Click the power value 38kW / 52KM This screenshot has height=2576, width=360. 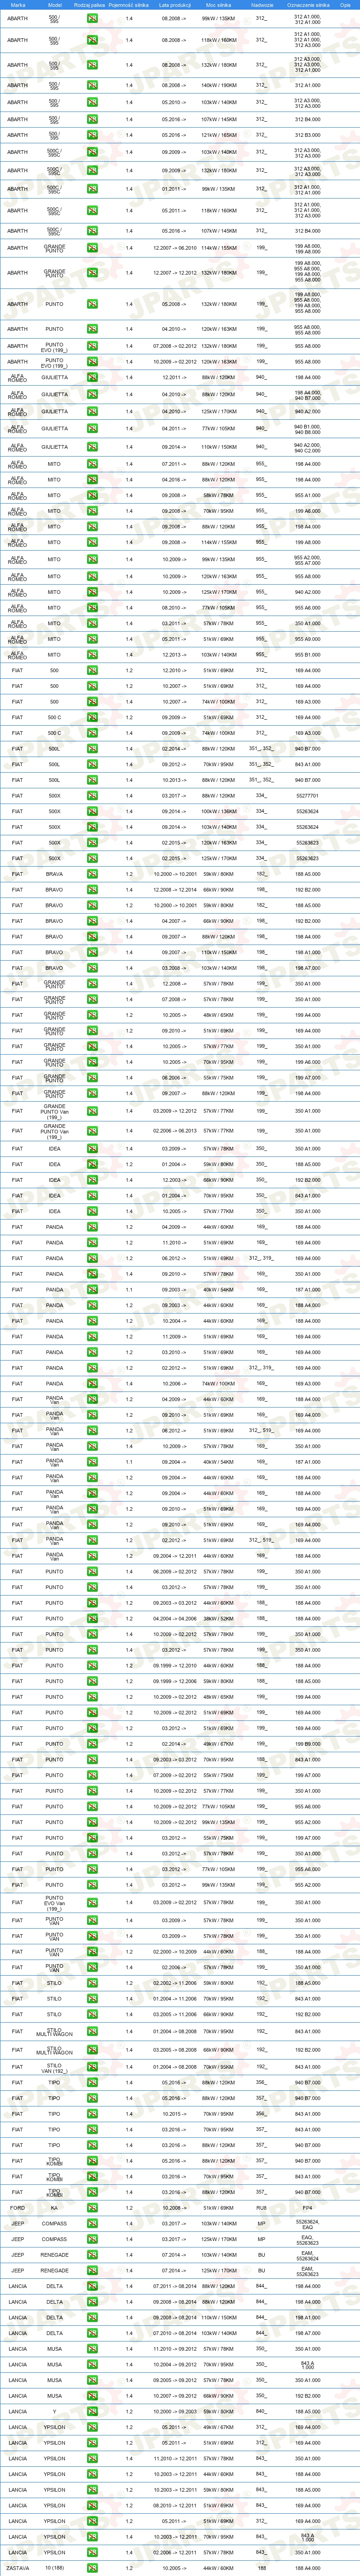point(219,1619)
